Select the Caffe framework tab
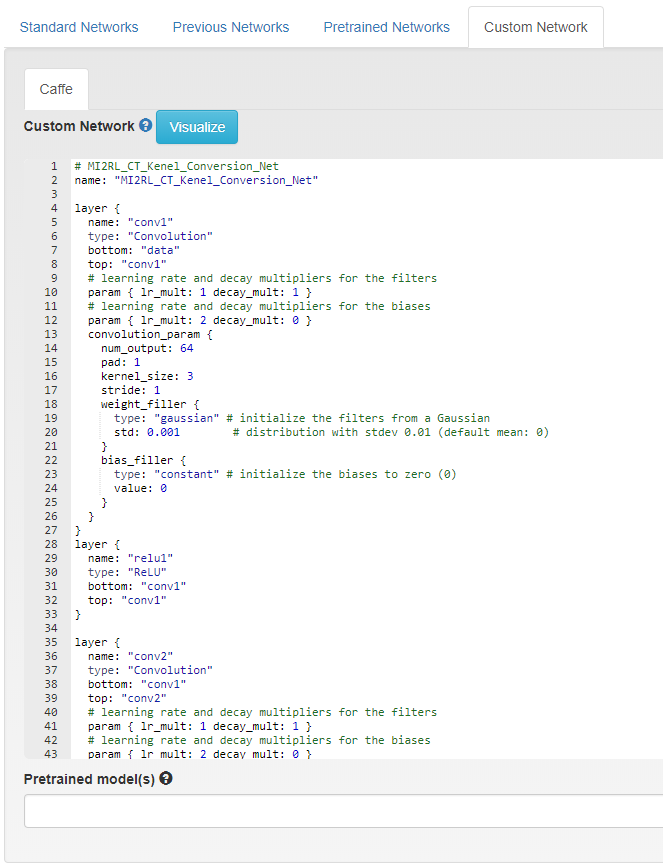The height and width of the screenshot is (867, 663). 56,89
